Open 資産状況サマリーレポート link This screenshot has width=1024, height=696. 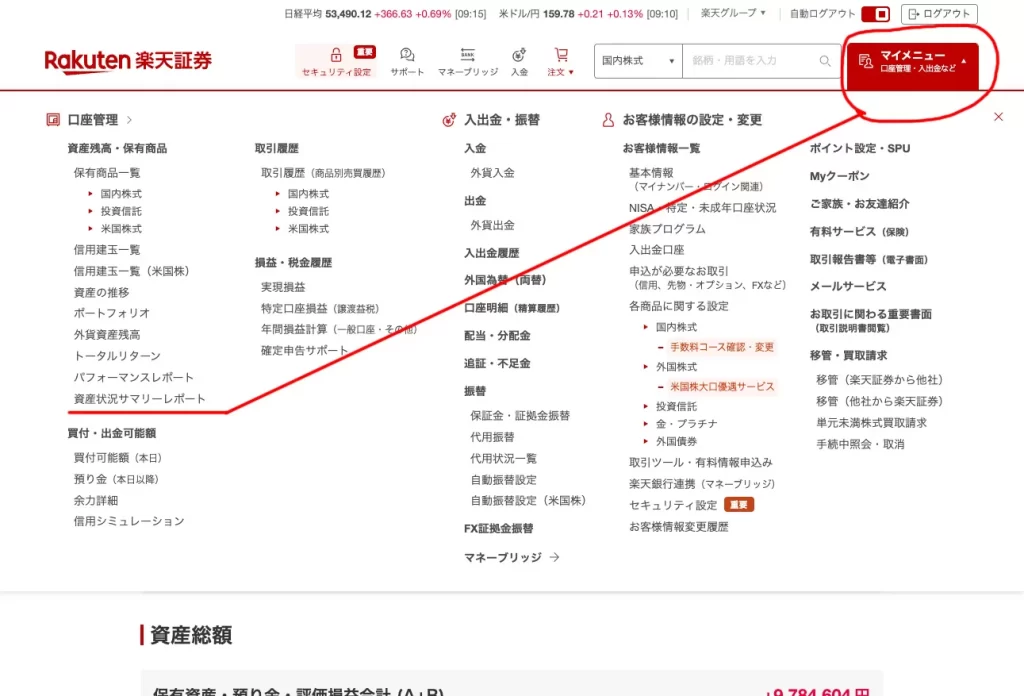point(139,399)
